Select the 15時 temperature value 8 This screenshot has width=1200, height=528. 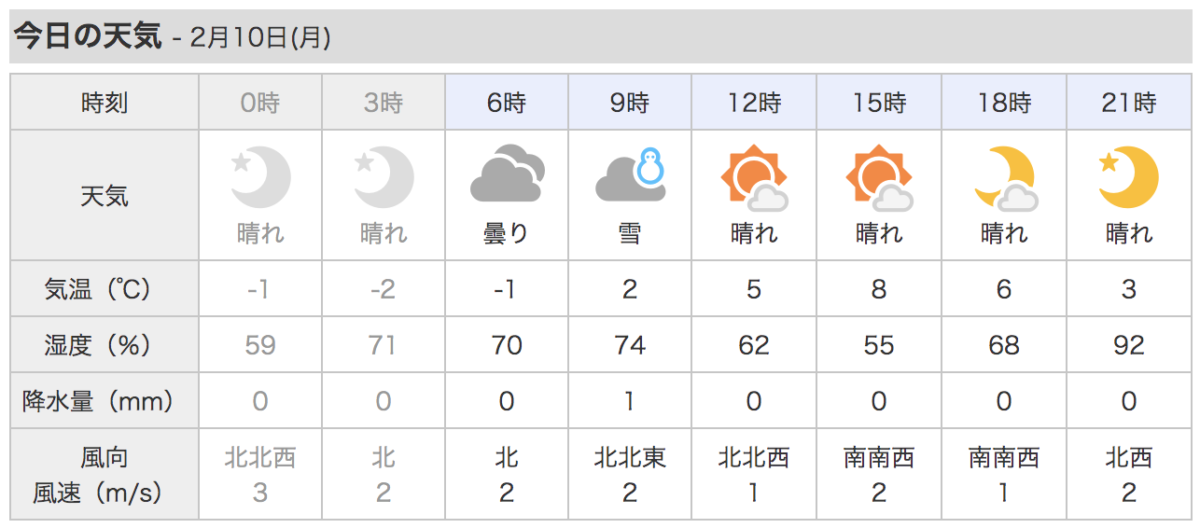coord(879,289)
